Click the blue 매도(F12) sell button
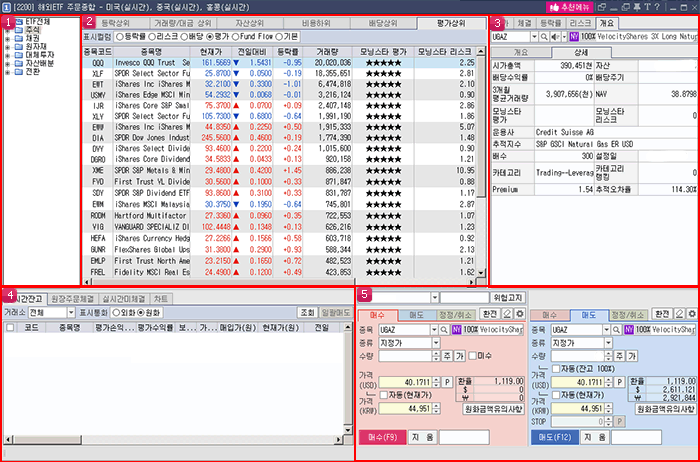 pos(554,438)
